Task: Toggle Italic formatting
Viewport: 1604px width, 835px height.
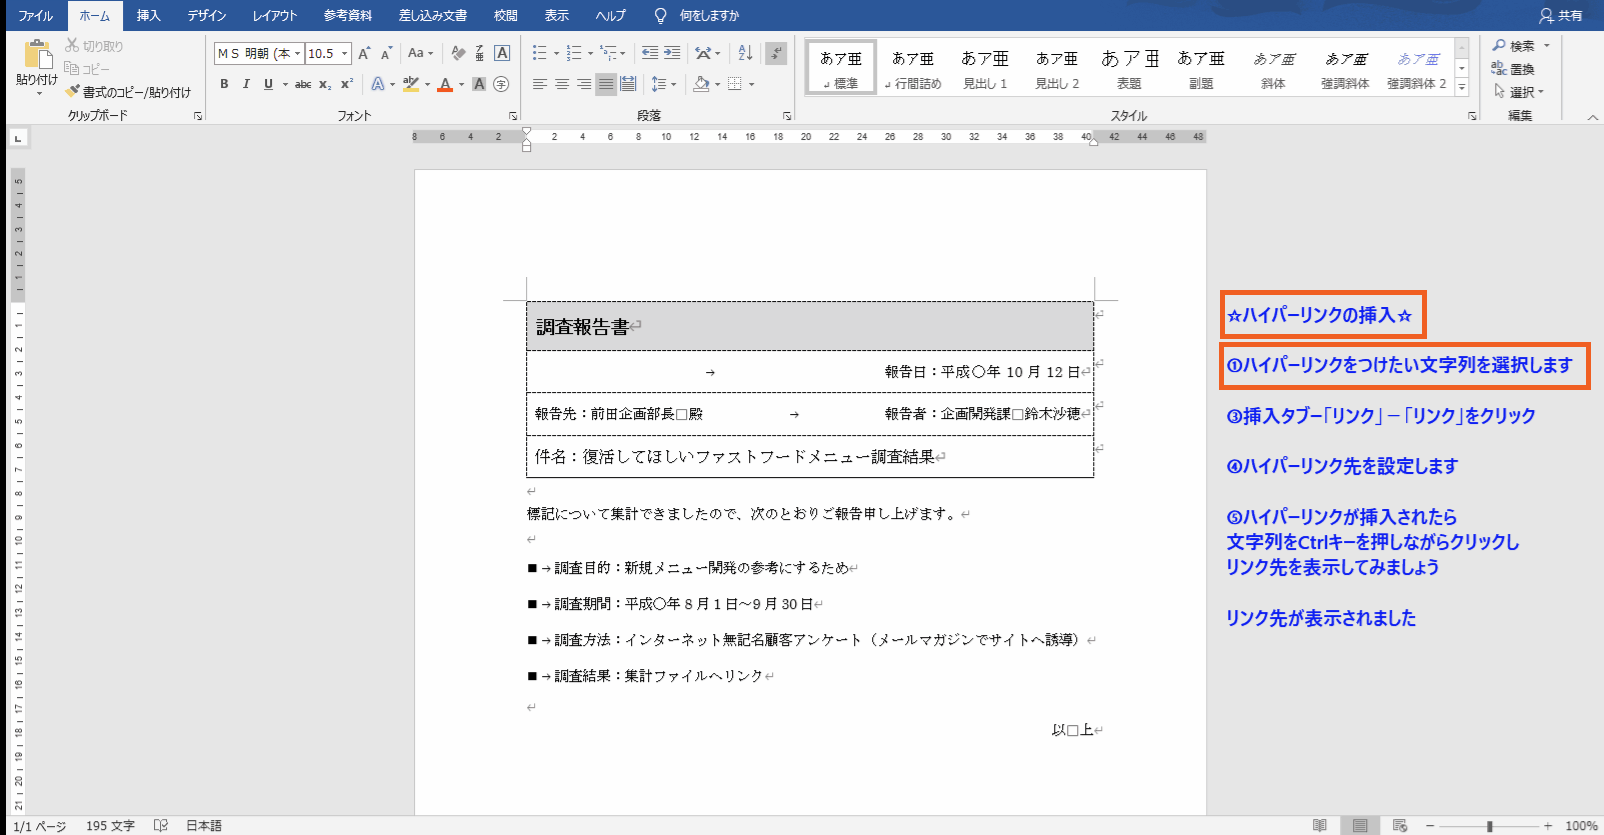Action: 246,85
